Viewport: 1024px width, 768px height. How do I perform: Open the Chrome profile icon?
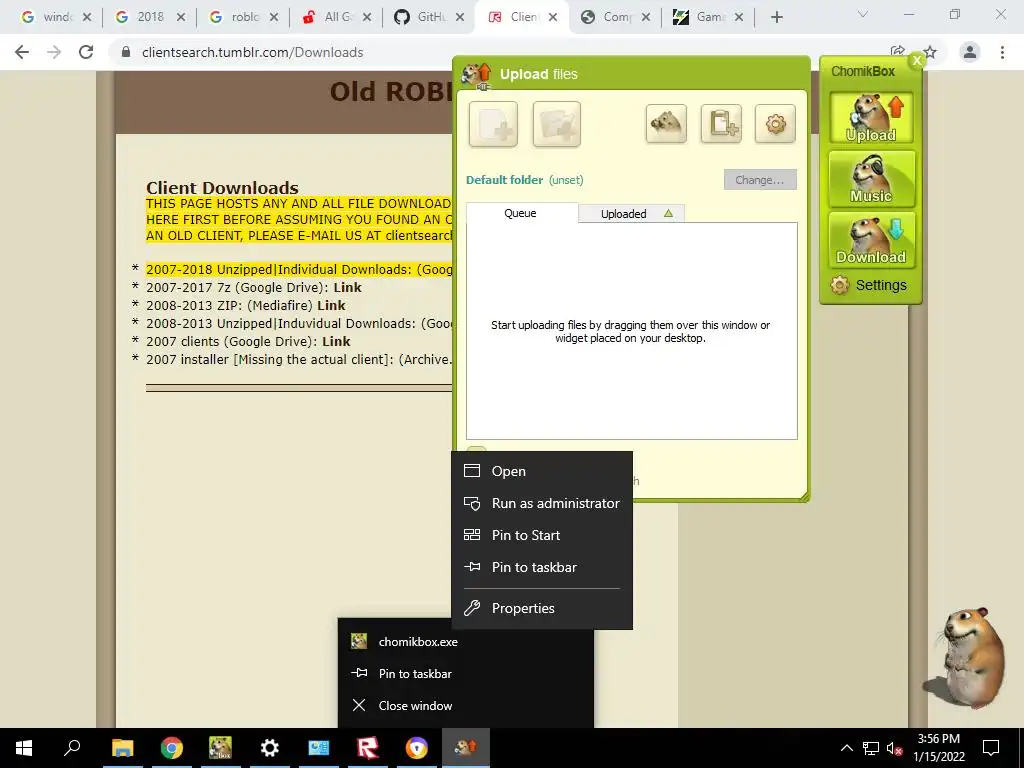(x=970, y=52)
